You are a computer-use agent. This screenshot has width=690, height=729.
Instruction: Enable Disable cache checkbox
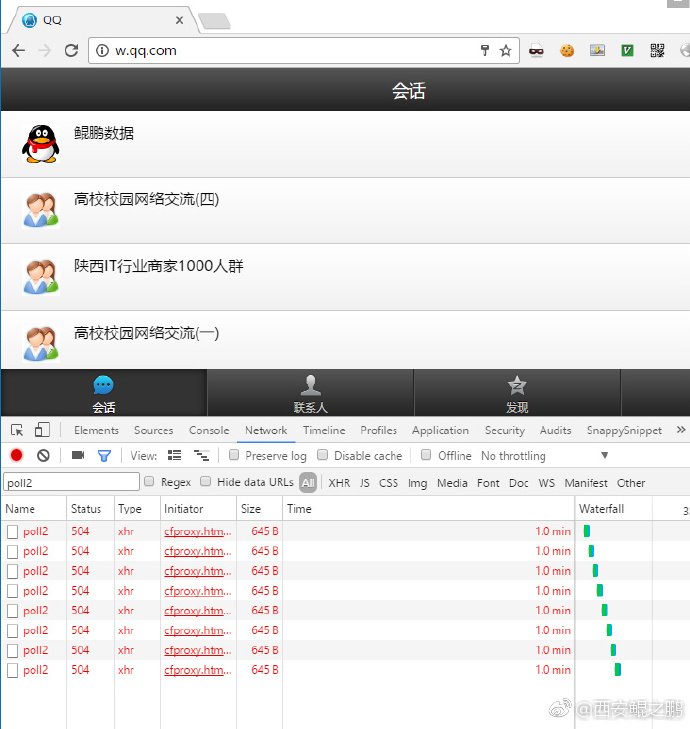(322, 455)
